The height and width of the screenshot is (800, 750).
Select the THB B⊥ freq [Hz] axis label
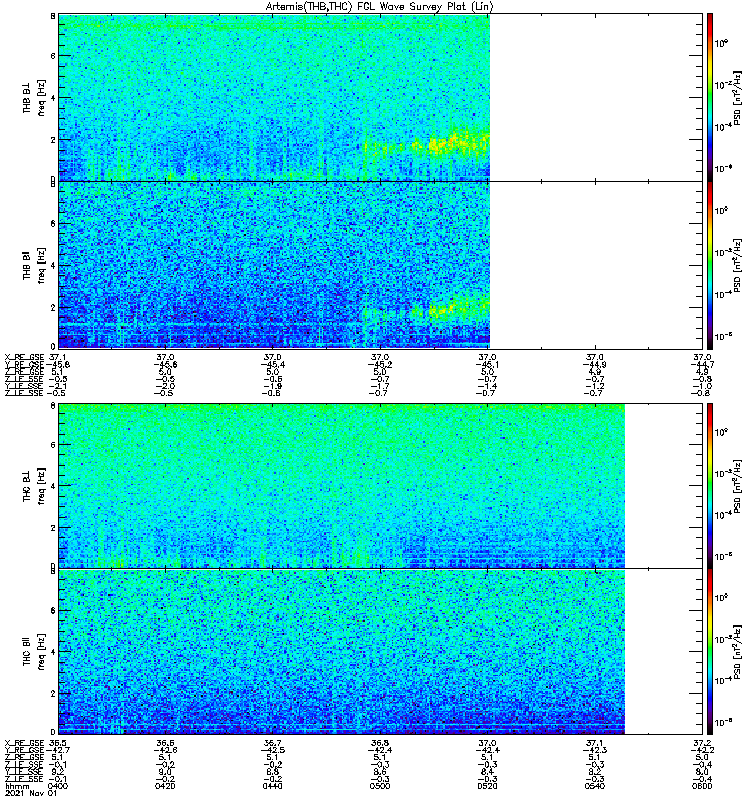click(34, 97)
